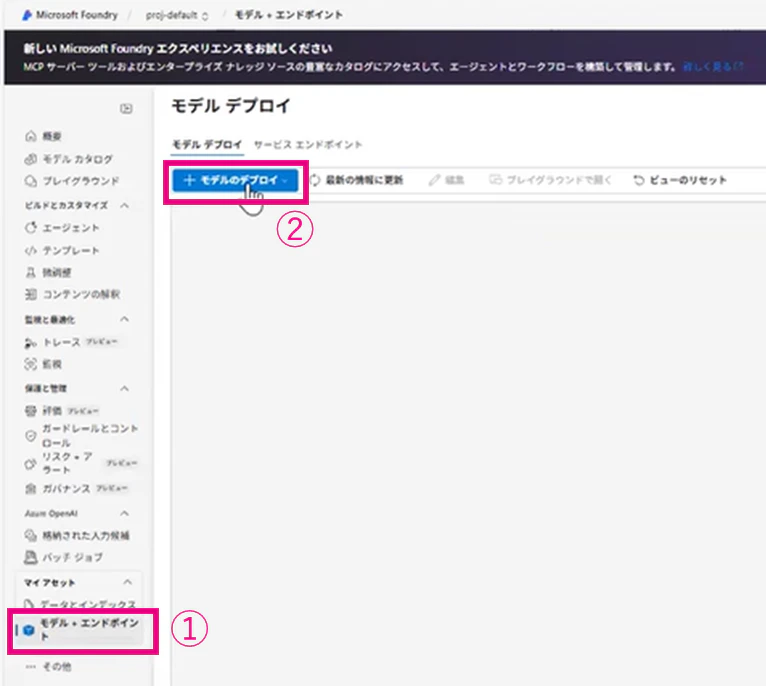
Task: Switch to the モデル デプロイ tab
Action: [x=207, y=144]
